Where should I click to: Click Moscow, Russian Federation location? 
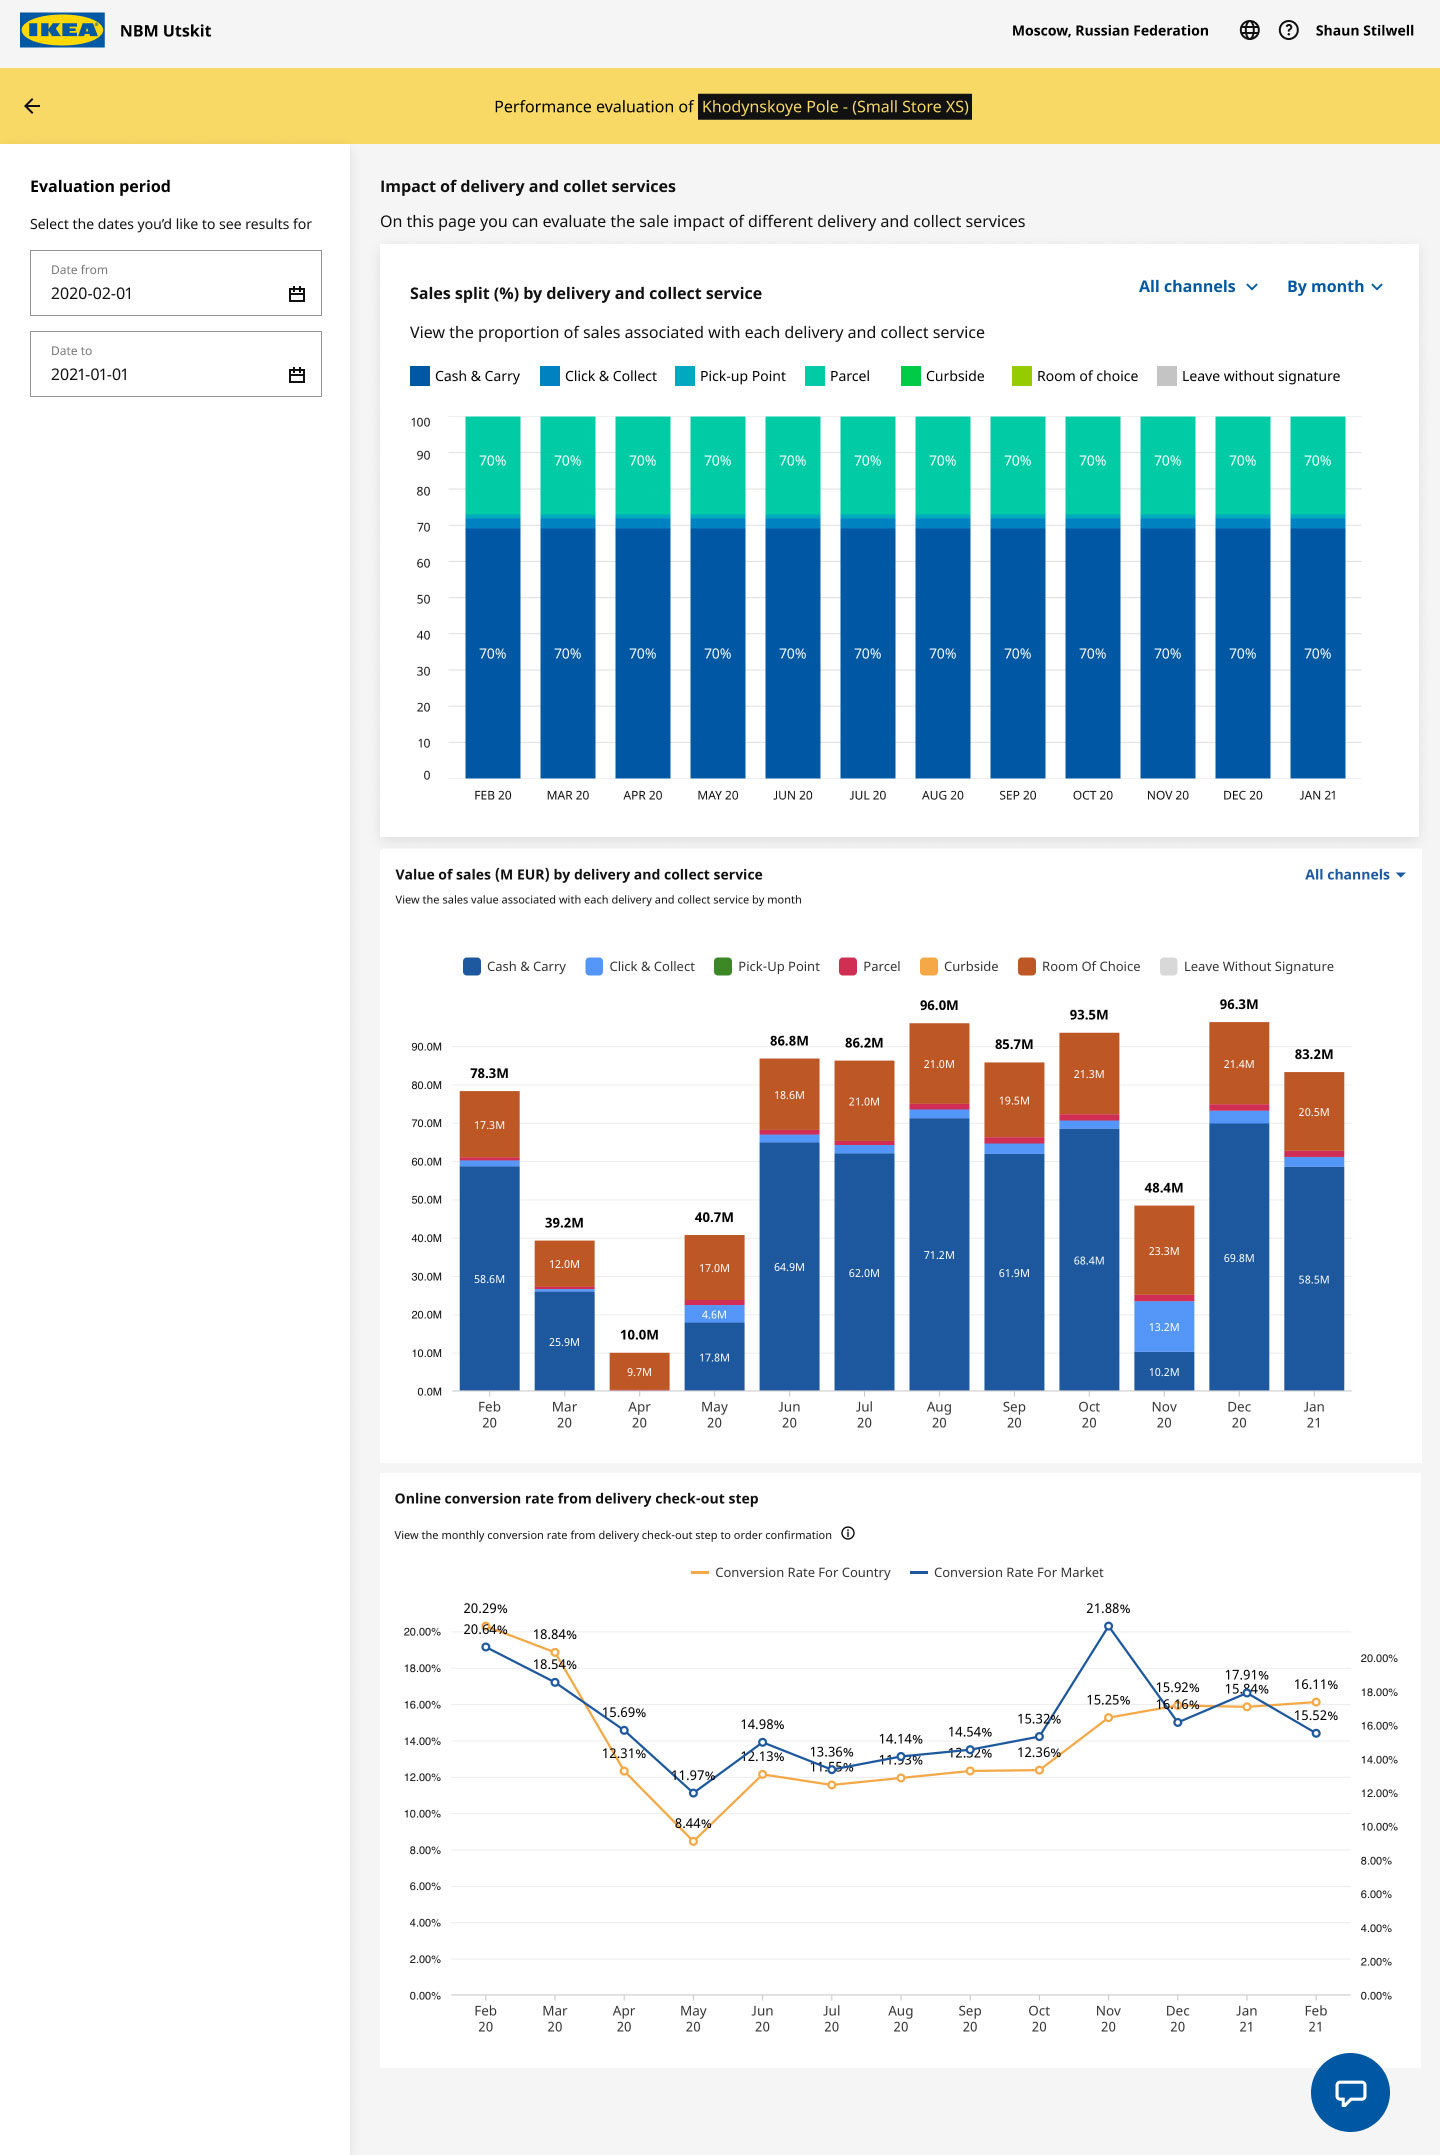tap(1110, 30)
